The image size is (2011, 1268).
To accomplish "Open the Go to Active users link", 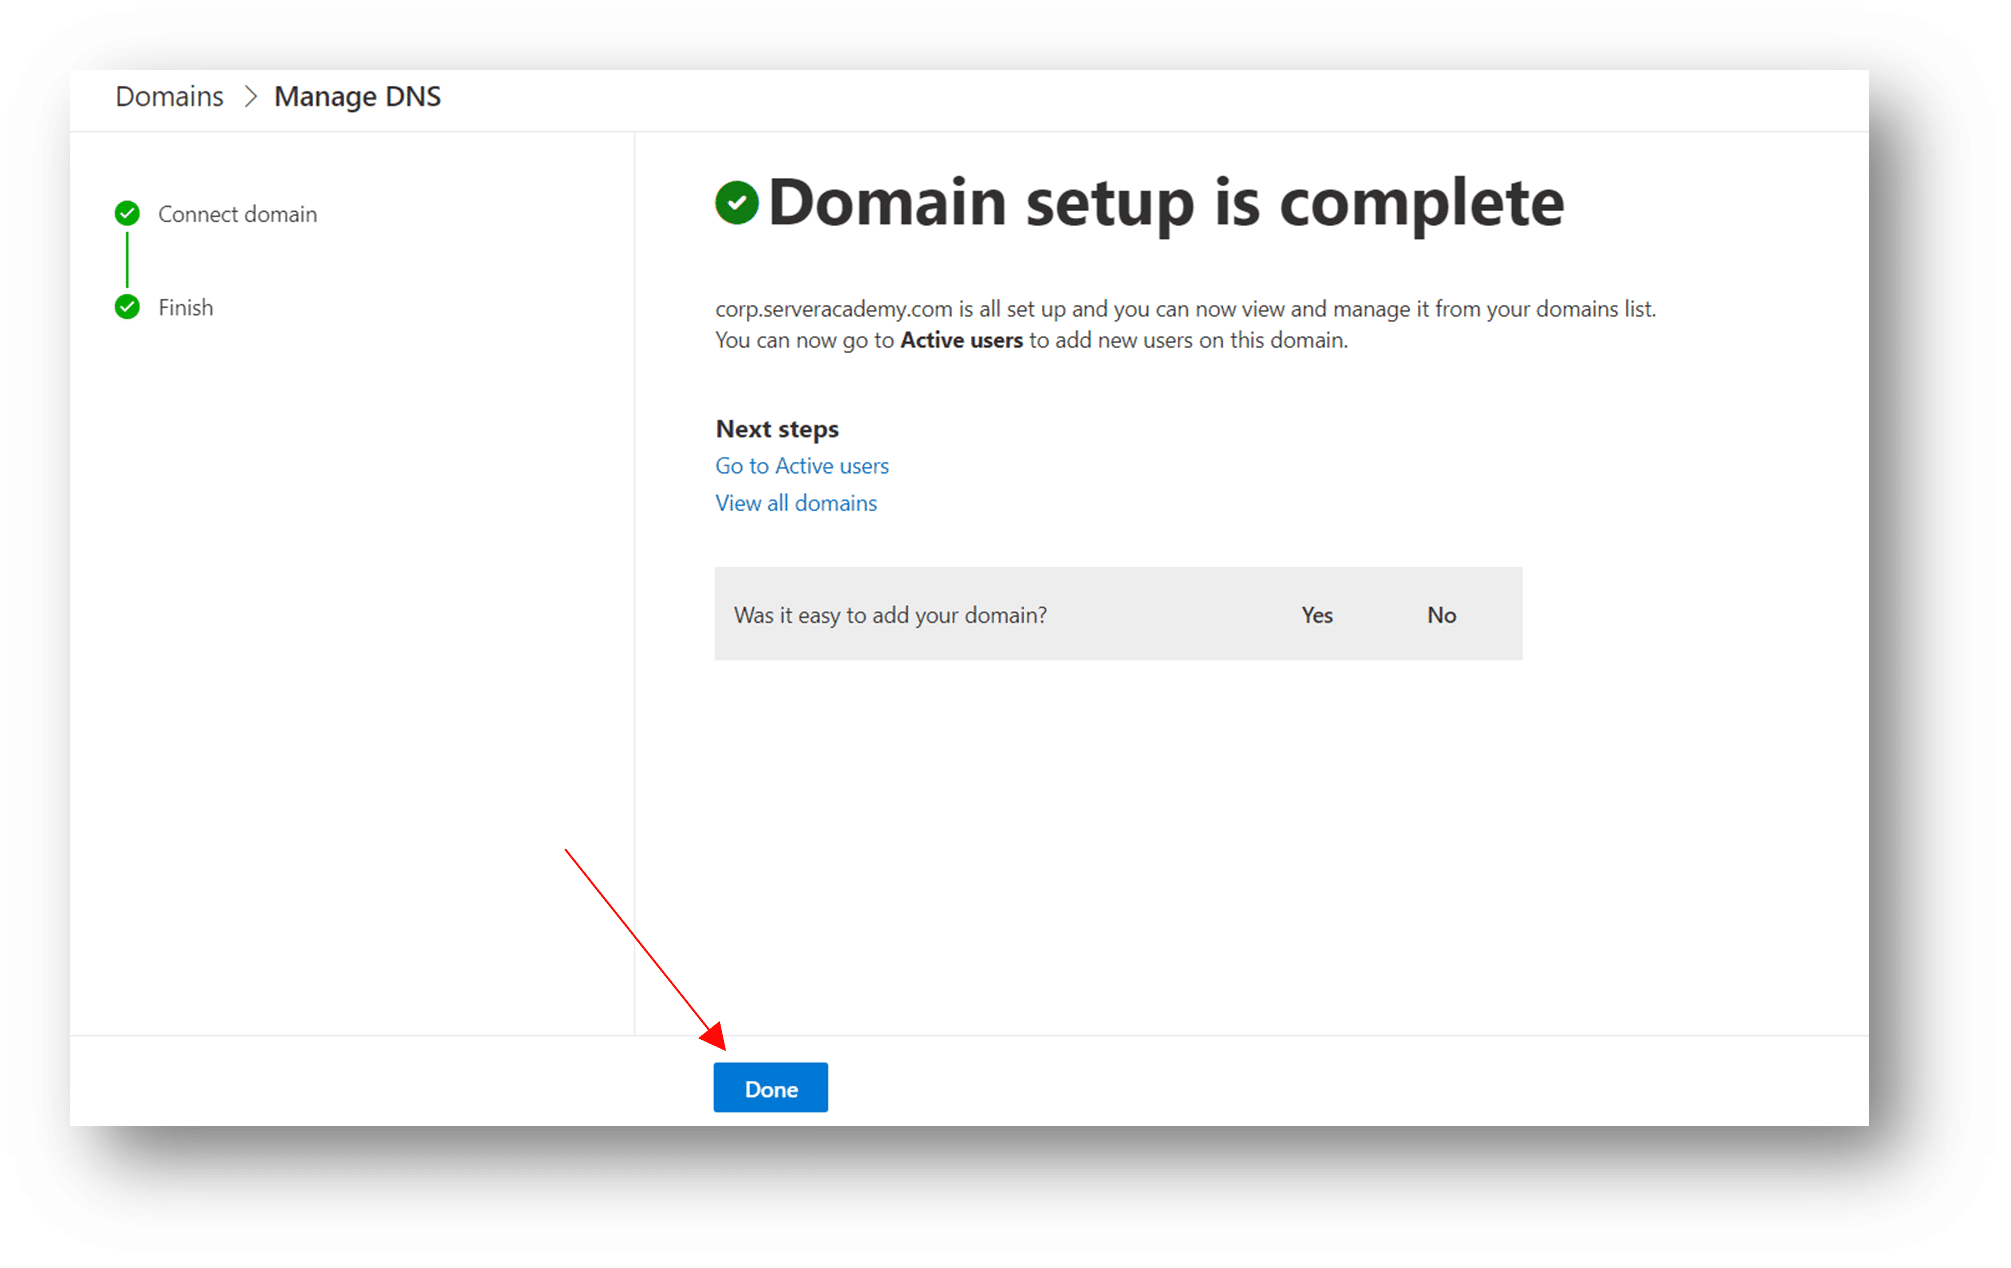I will (x=801, y=466).
